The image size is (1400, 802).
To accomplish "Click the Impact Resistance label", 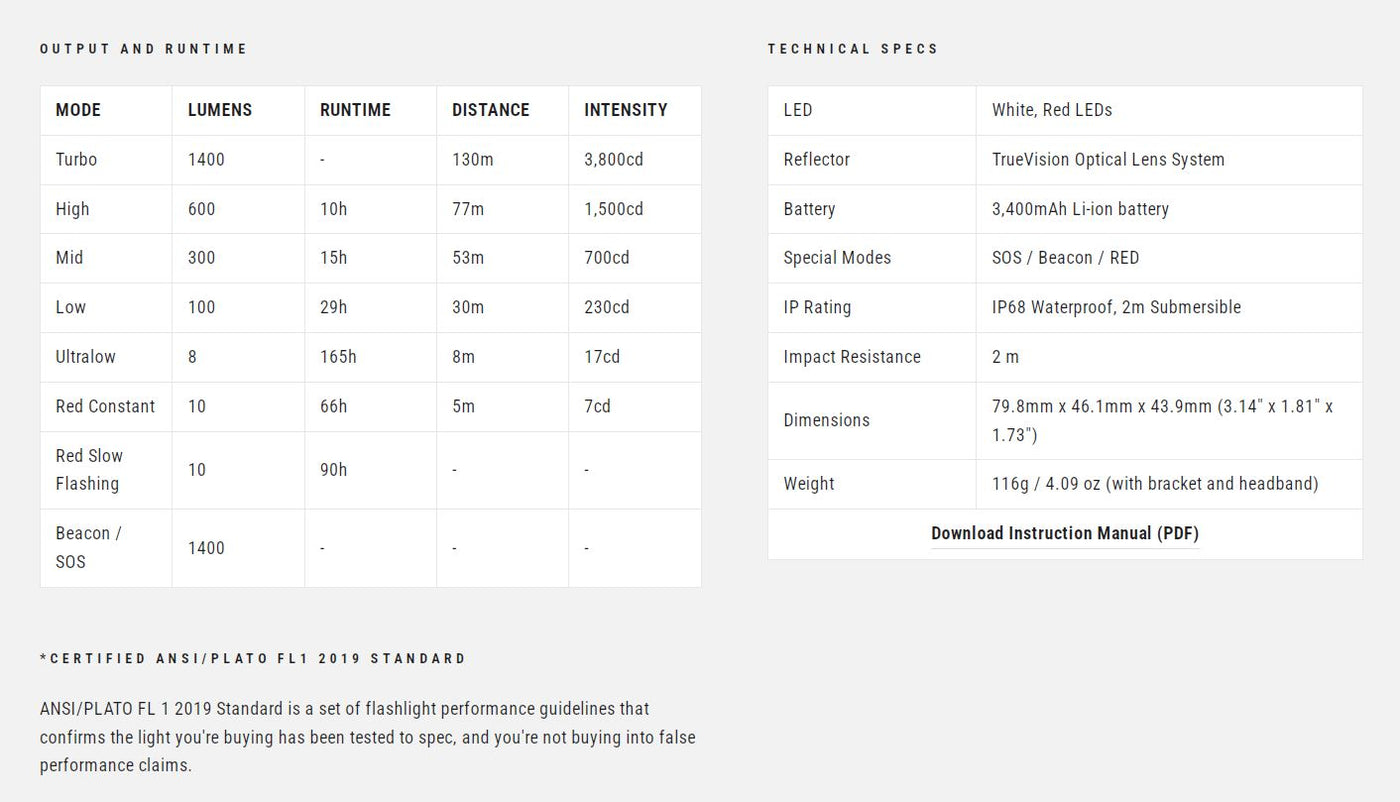I will point(852,356).
